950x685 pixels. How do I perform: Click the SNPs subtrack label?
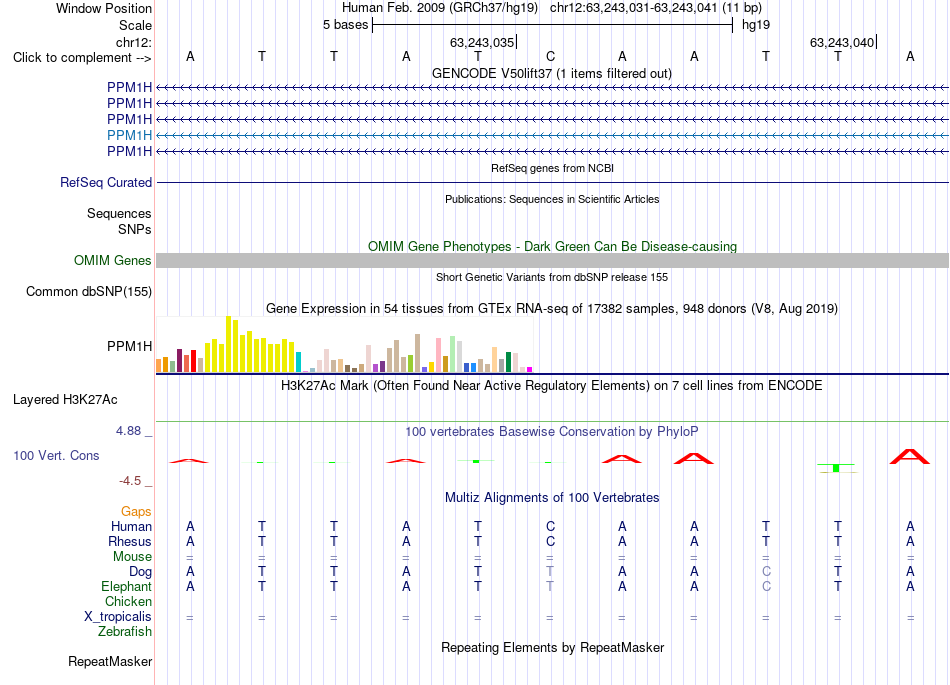pyautogui.click(x=135, y=230)
